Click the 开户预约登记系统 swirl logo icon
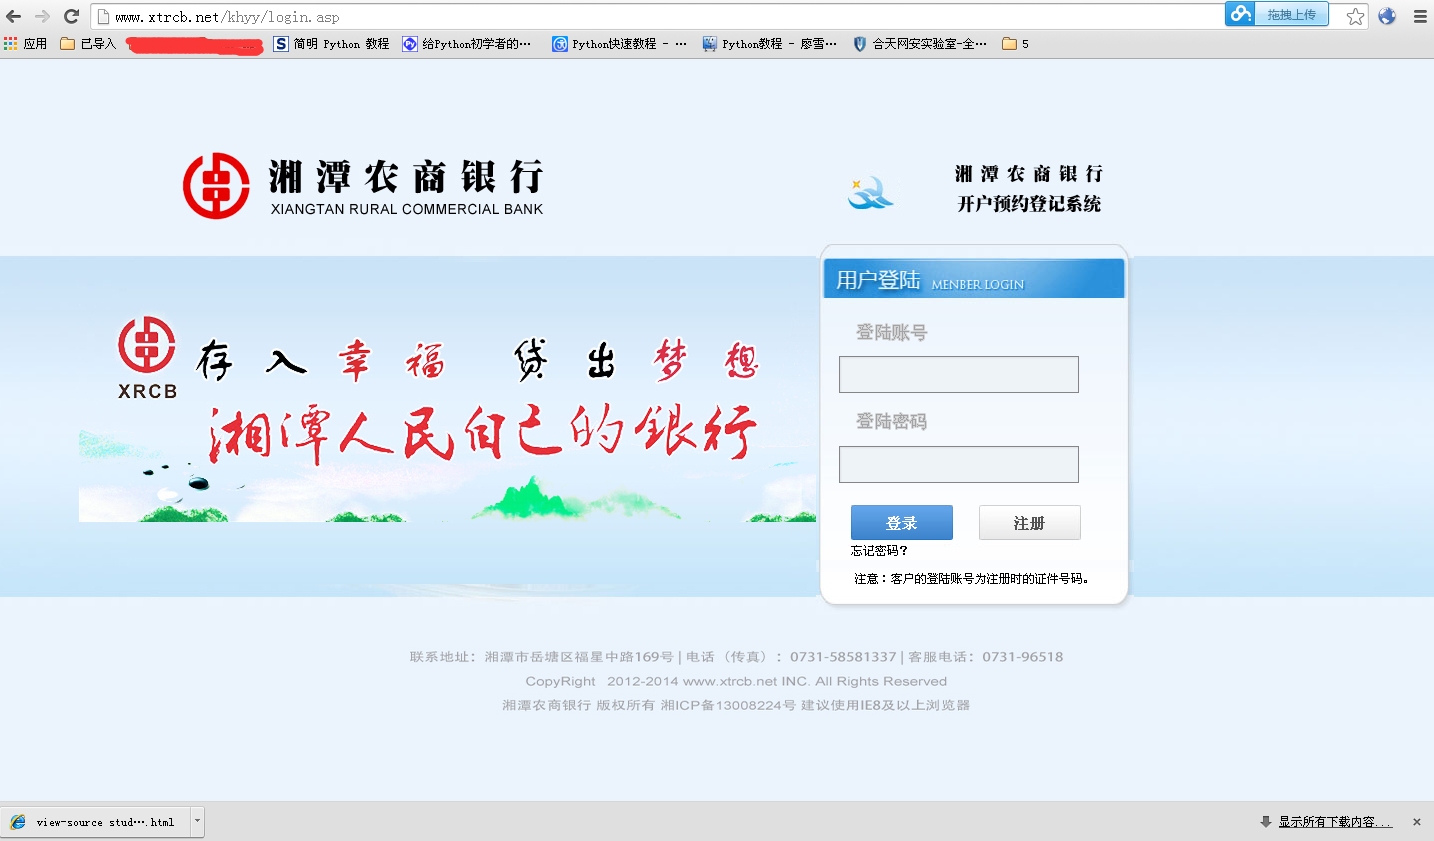 [870, 192]
